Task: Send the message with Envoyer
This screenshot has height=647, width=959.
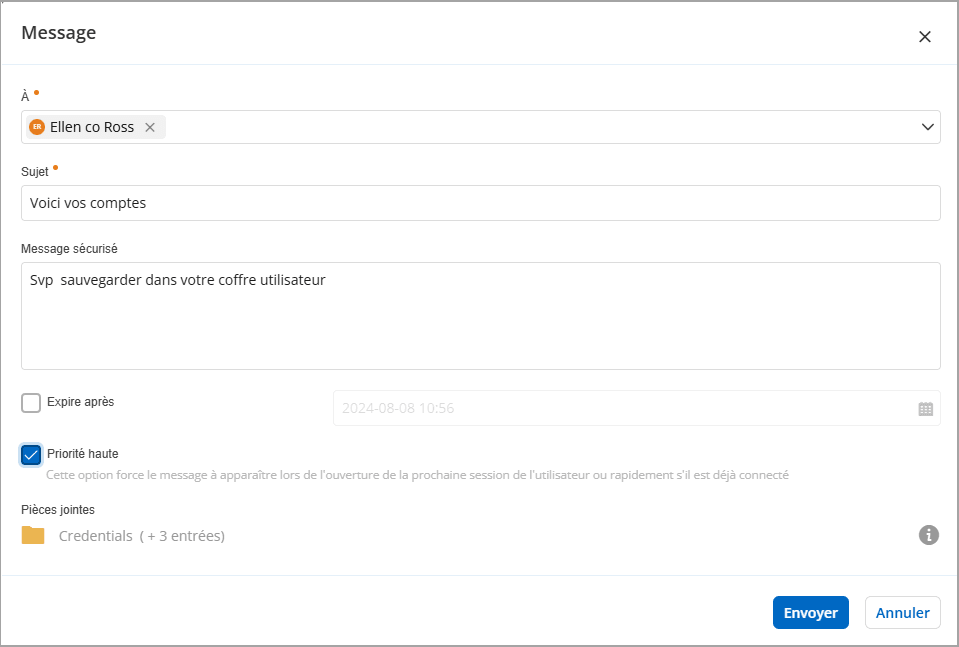Action: point(810,613)
